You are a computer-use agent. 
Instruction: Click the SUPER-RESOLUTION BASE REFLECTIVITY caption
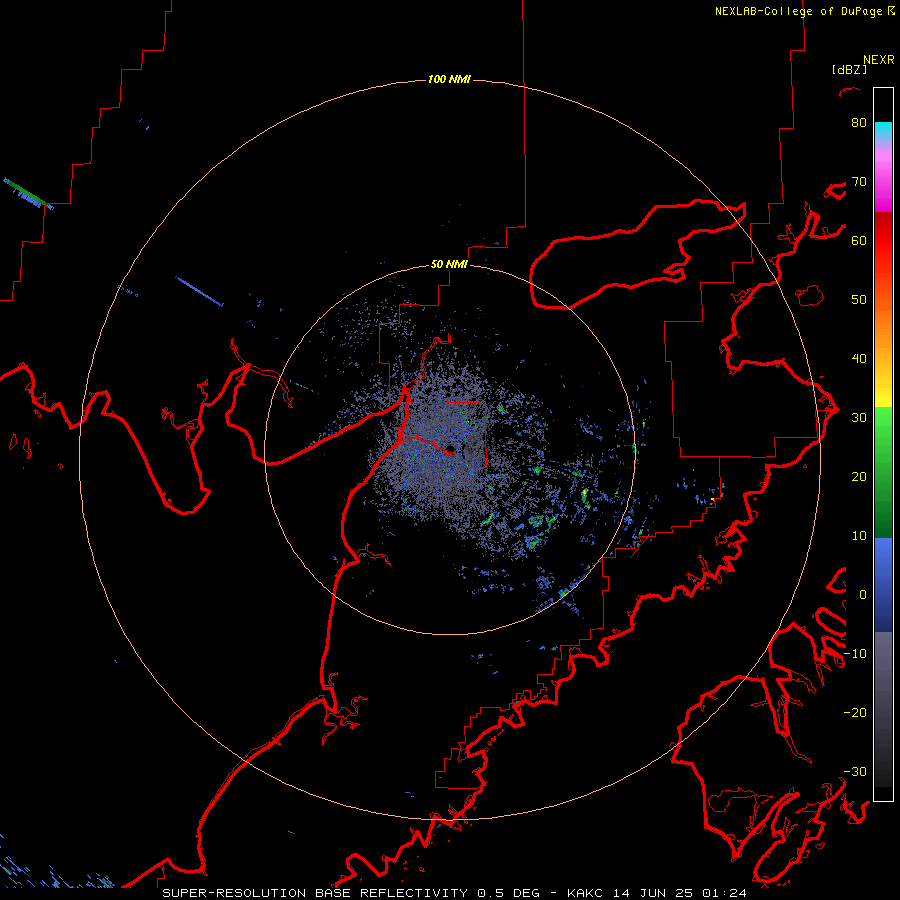pos(315,893)
